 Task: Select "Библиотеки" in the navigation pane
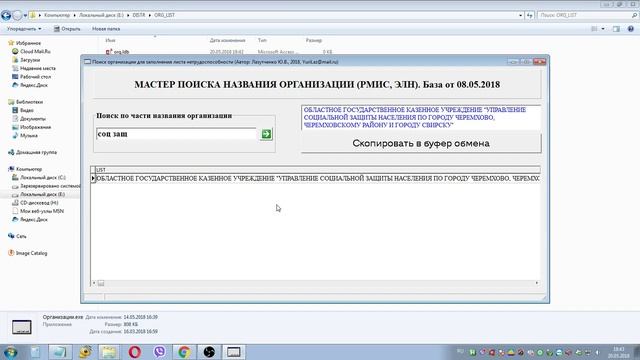29,102
